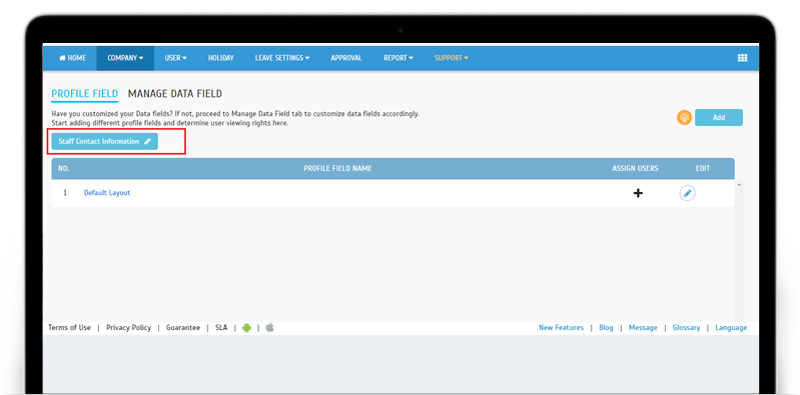Viewport: 800px width, 395px height.
Task: Click the pencil edit icon for Default Layout
Action: point(687,193)
